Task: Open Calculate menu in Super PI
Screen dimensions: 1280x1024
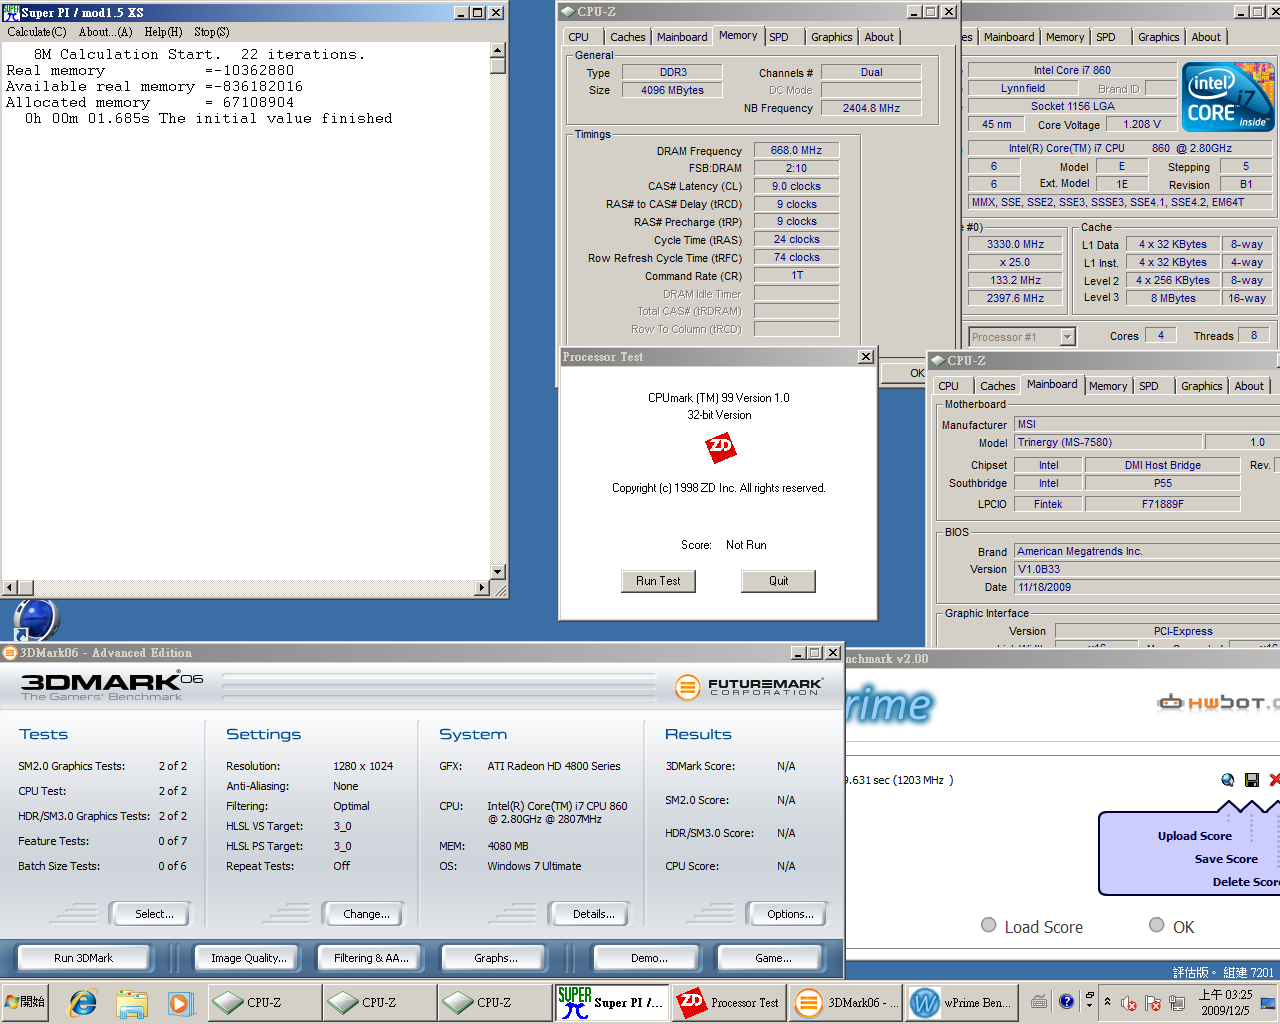Action: click(x=37, y=32)
